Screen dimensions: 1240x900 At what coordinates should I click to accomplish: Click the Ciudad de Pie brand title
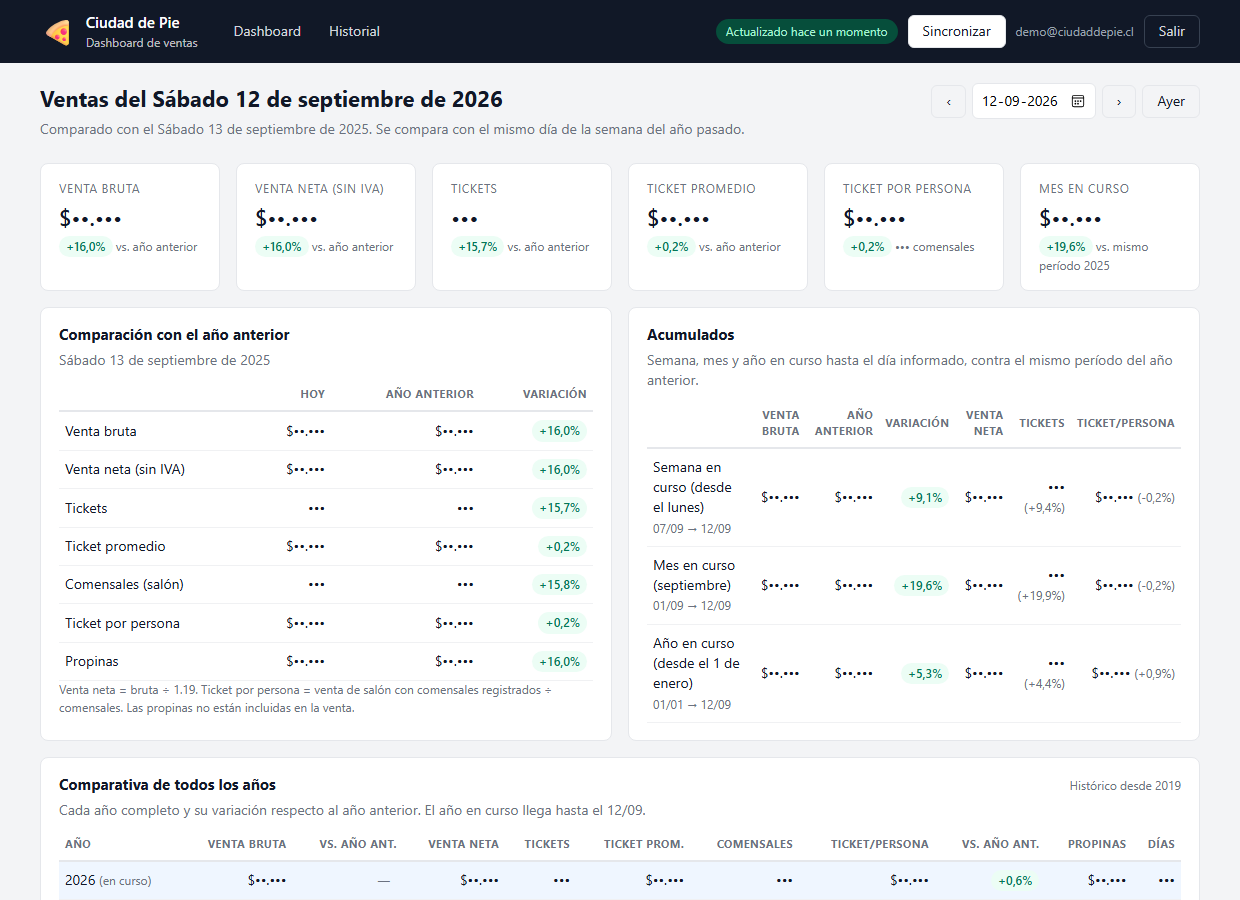pyautogui.click(x=133, y=23)
